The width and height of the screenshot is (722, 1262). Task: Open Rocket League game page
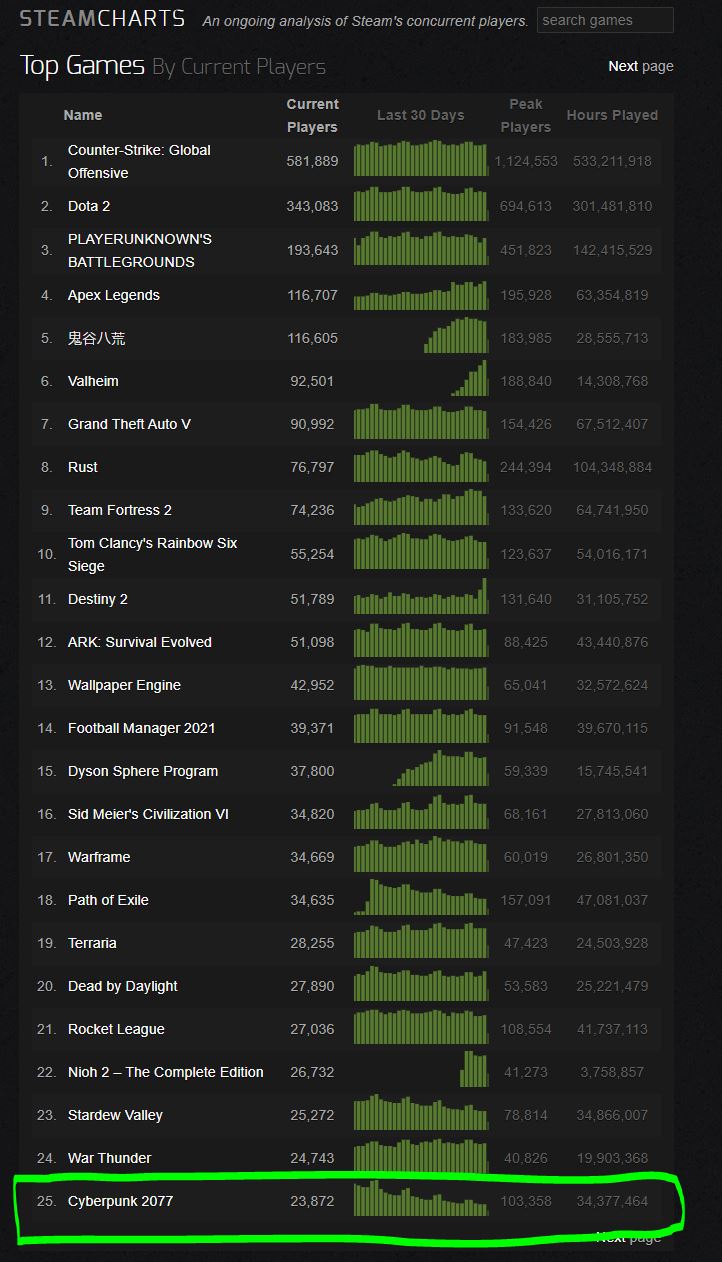click(116, 1029)
